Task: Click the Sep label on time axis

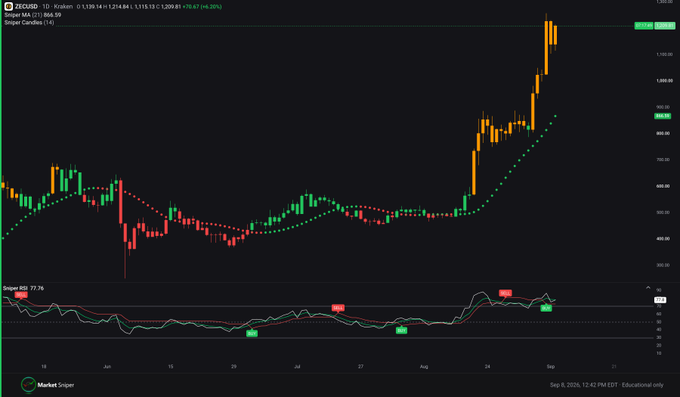Action: point(550,367)
